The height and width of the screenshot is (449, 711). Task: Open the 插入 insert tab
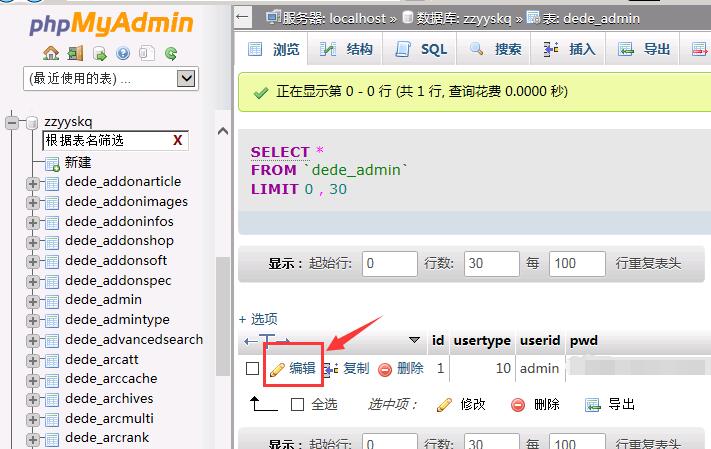(568, 49)
